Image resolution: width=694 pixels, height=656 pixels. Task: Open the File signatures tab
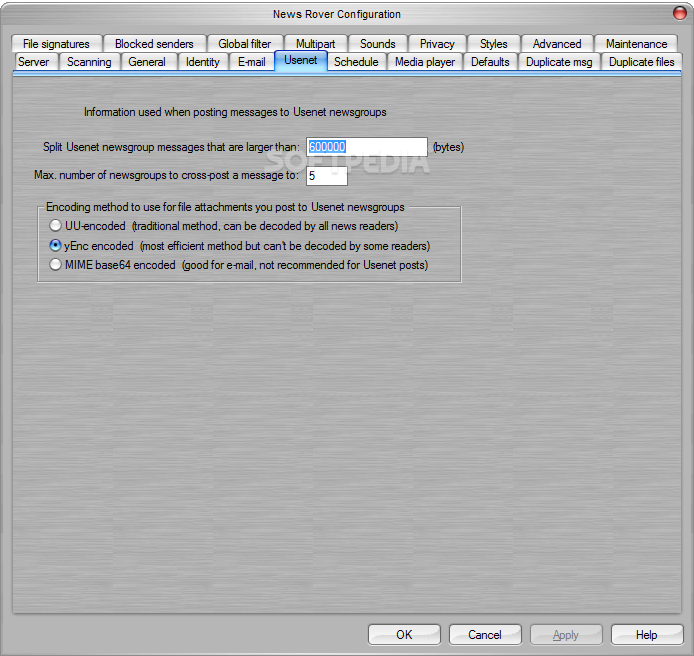point(56,44)
